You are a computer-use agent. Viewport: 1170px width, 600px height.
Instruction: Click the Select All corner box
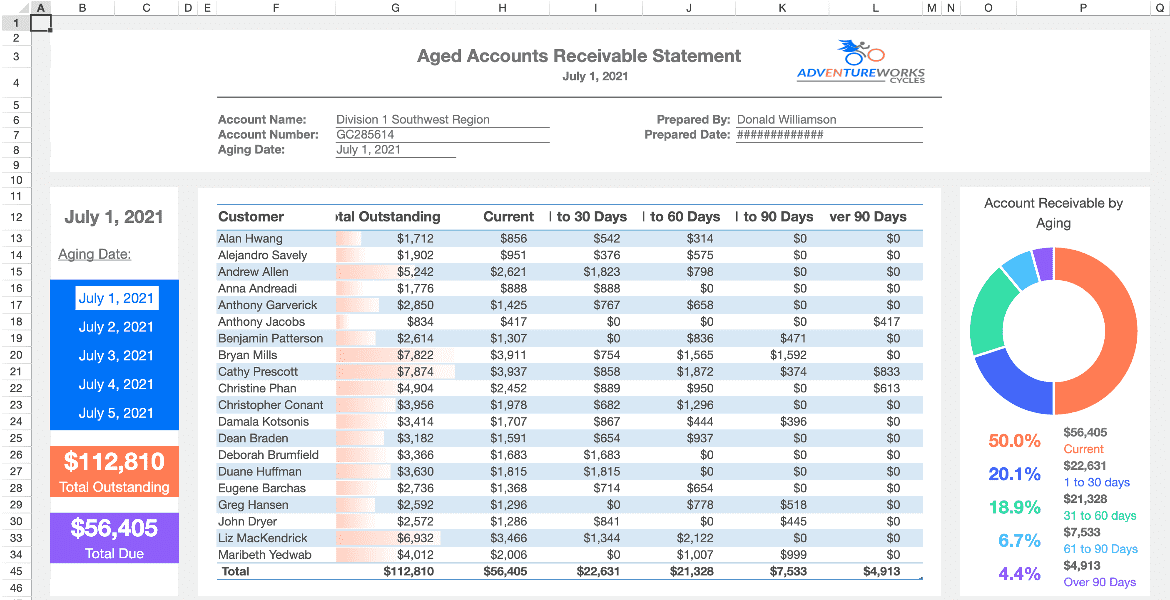[x=16, y=7]
